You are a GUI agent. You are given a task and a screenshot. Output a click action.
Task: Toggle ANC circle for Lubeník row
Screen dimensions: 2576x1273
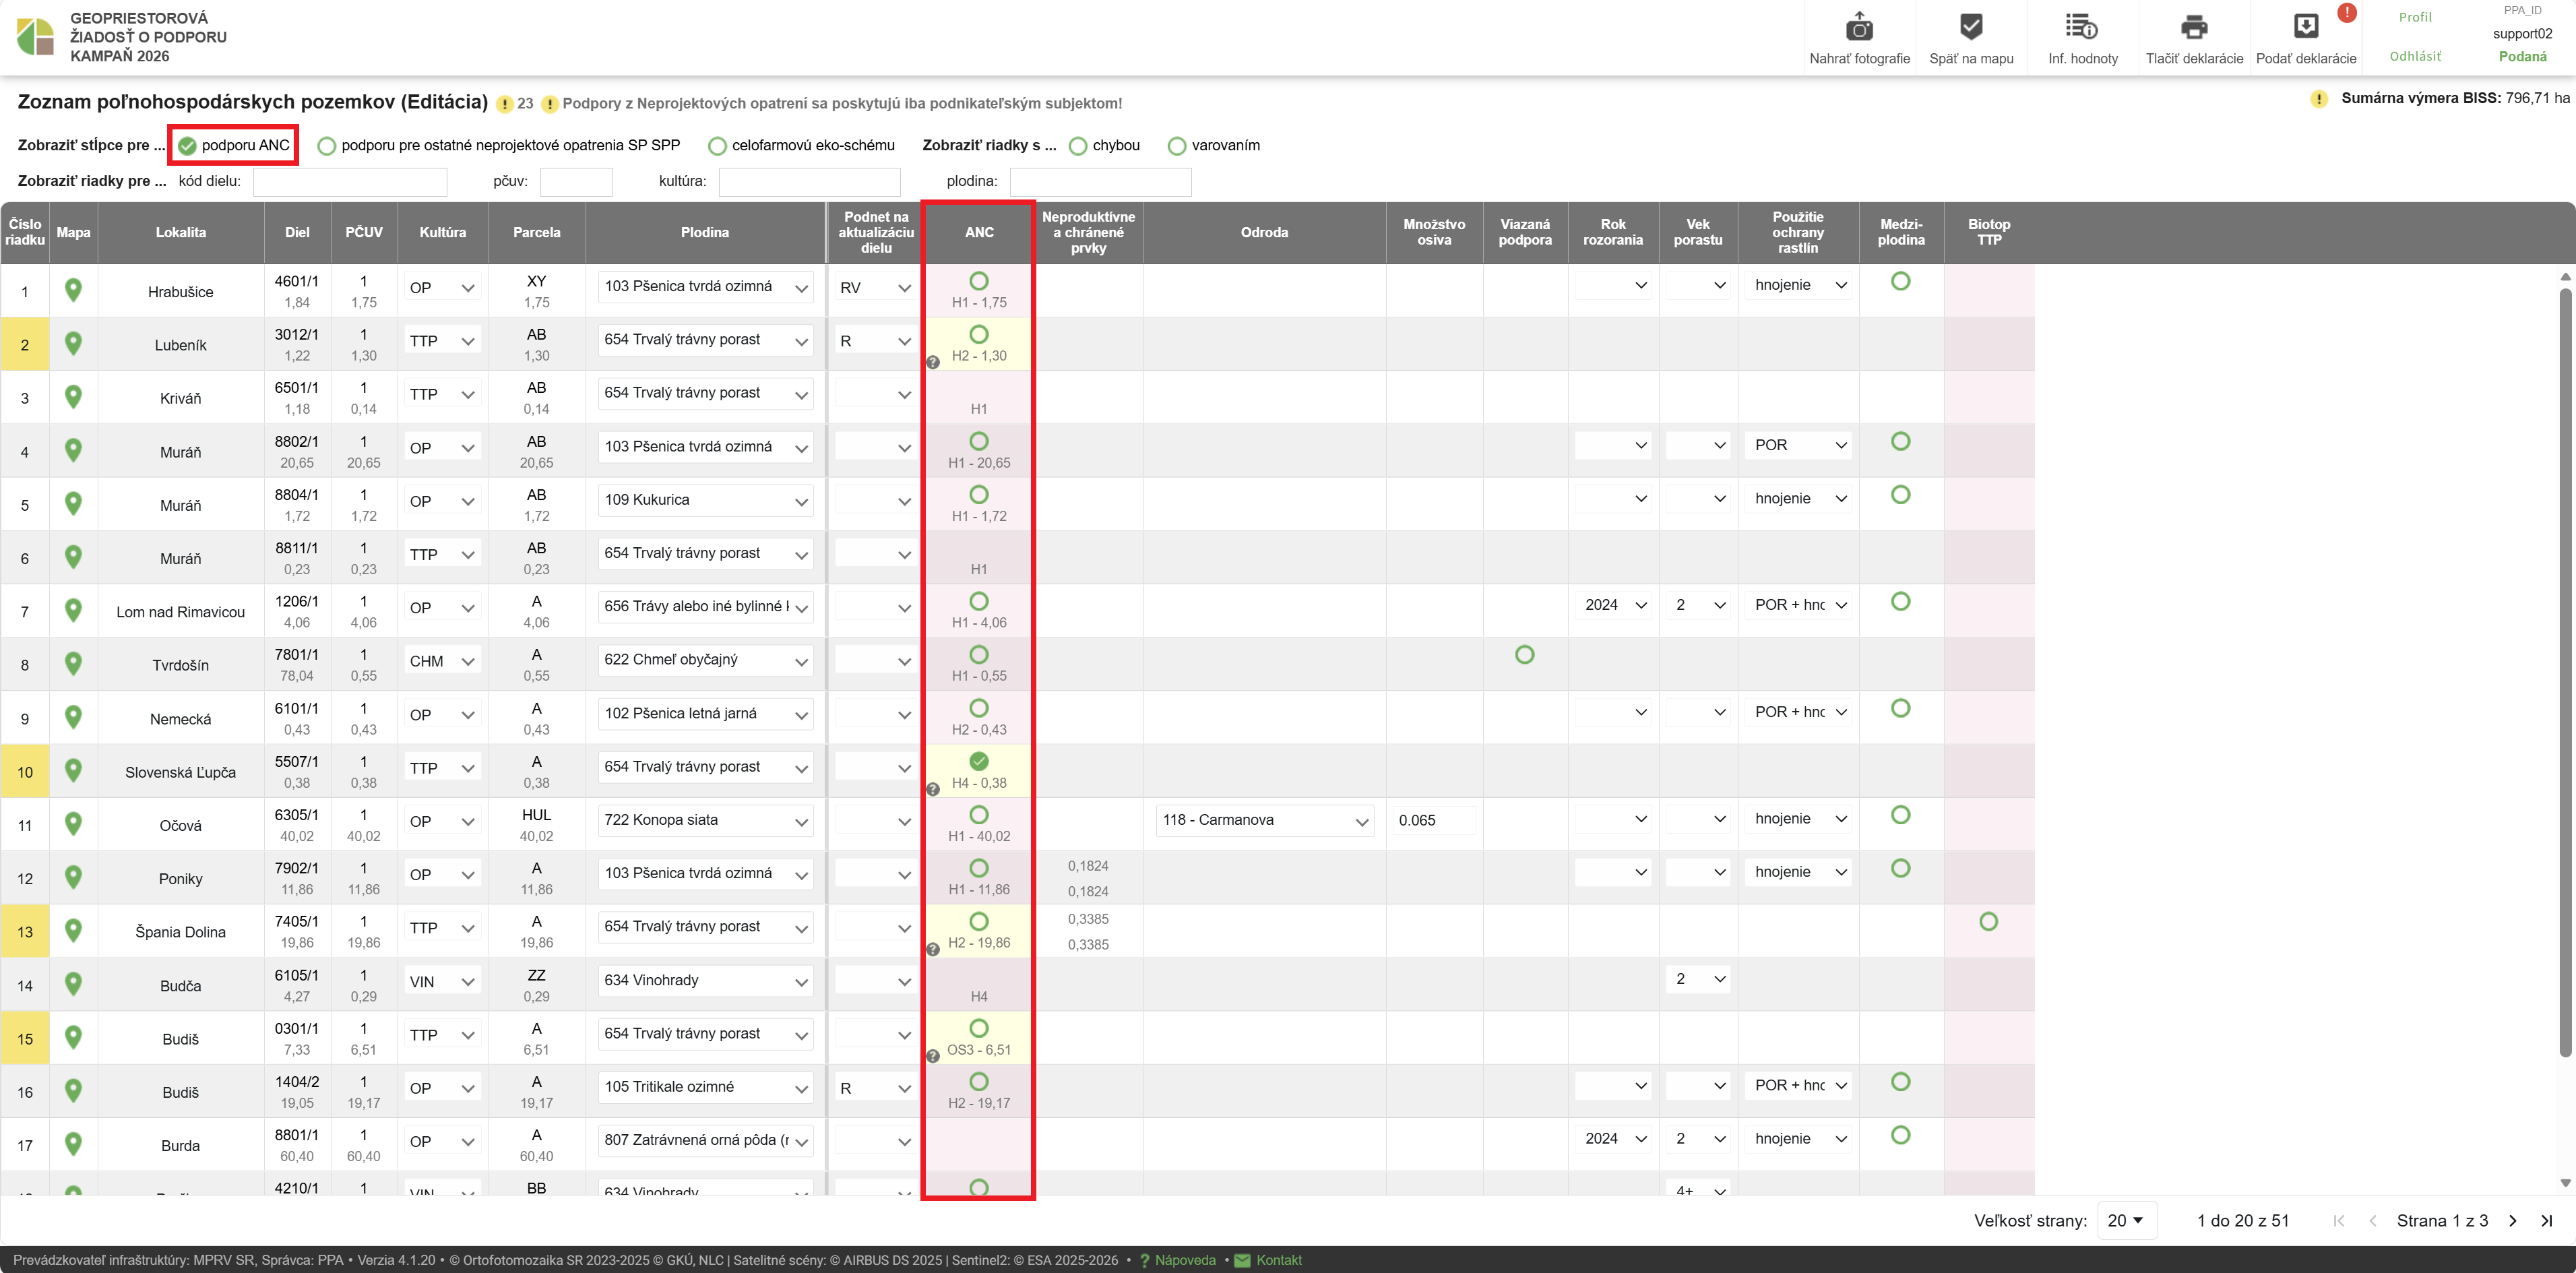click(979, 334)
